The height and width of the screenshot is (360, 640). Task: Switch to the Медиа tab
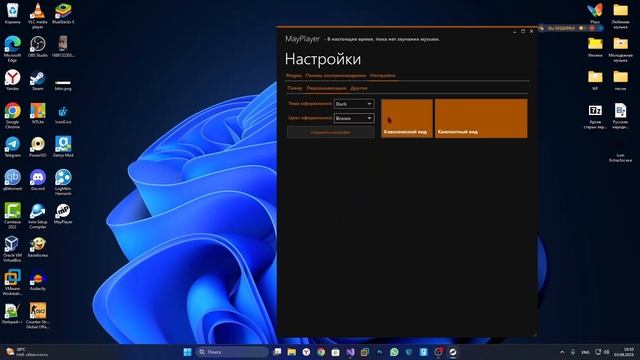click(x=294, y=76)
